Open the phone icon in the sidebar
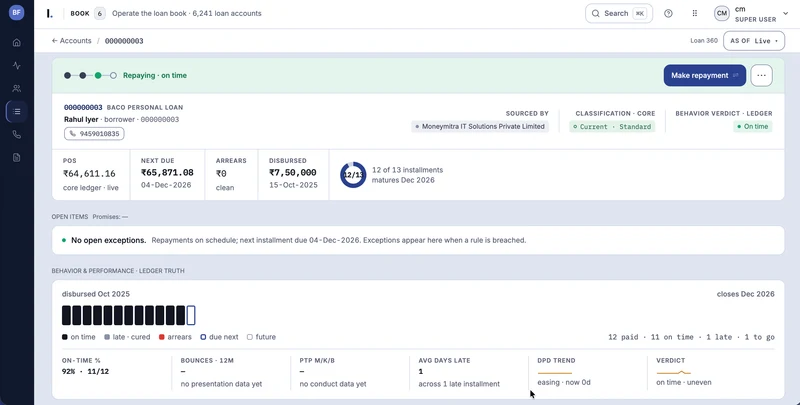This screenshot has height=405, width=800. click(x=16, y=135)
